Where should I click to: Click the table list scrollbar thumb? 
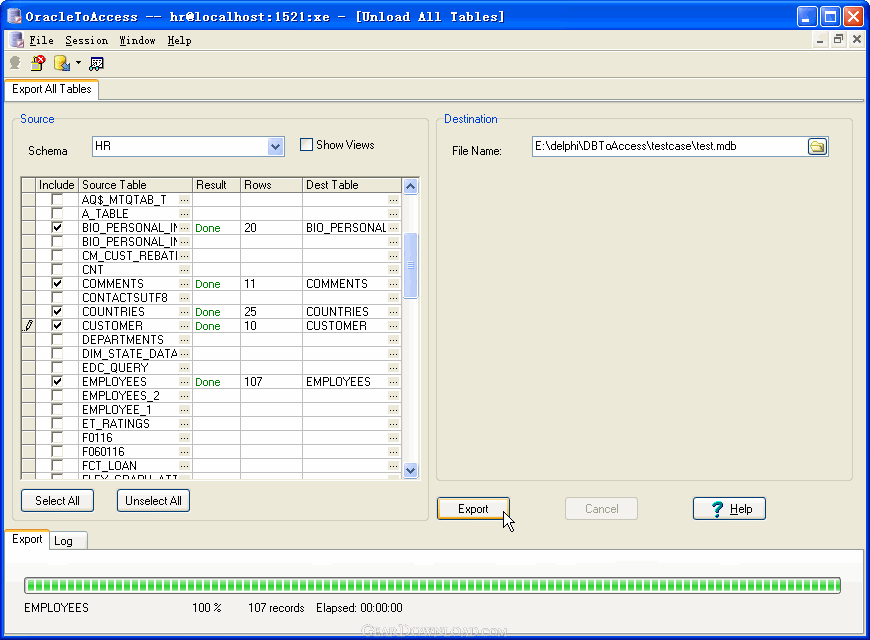tap(411, 266)
